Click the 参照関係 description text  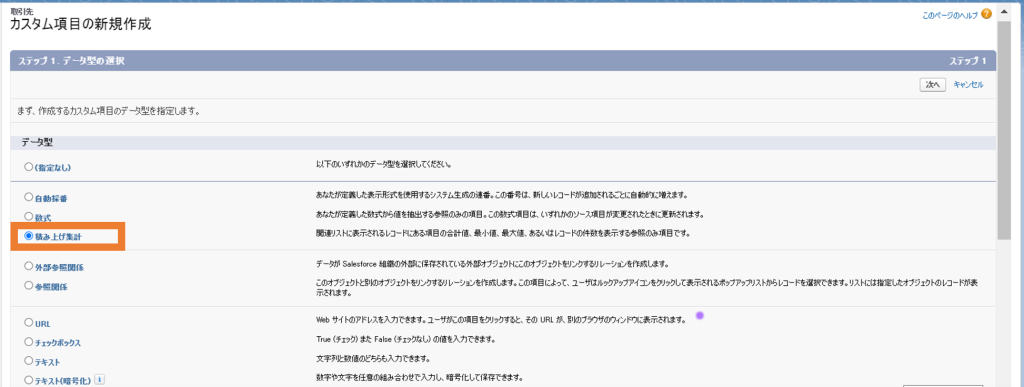(646, 288)
